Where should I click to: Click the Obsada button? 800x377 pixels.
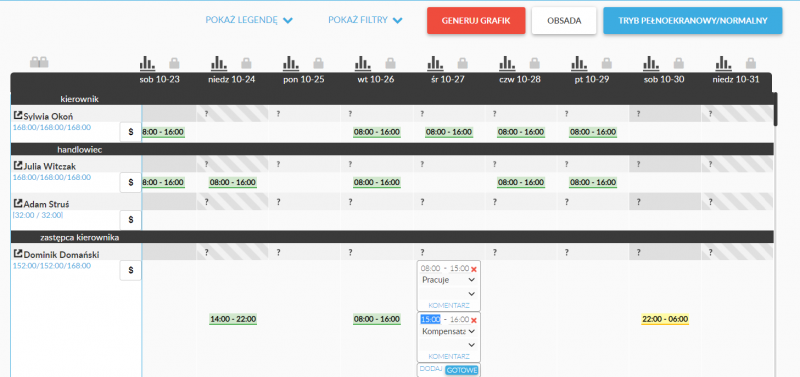point(564,21)
